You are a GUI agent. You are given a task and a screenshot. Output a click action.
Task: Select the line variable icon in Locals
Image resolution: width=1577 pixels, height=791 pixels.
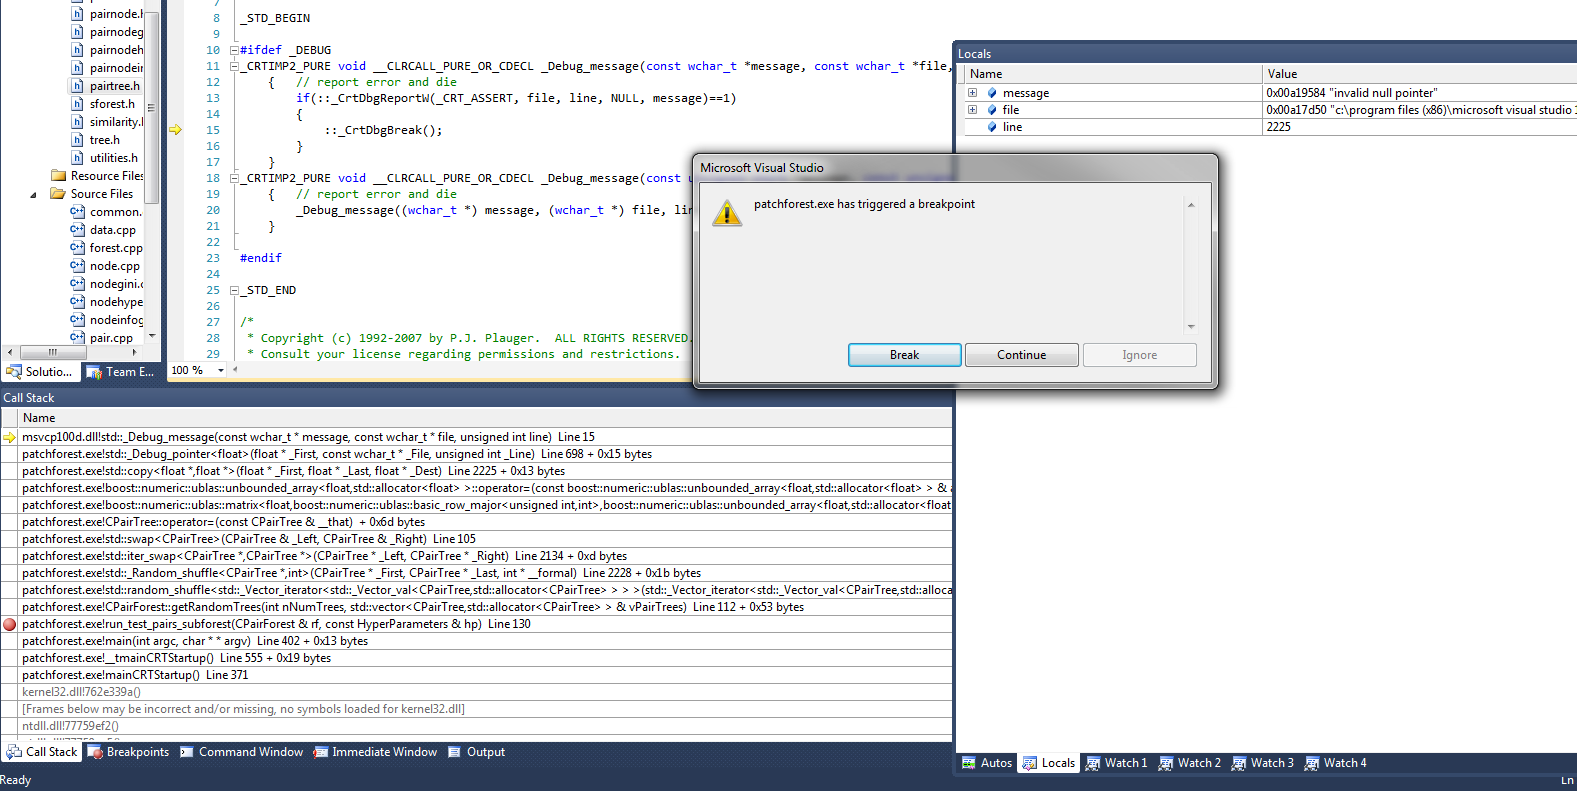(x=992, y=127)
